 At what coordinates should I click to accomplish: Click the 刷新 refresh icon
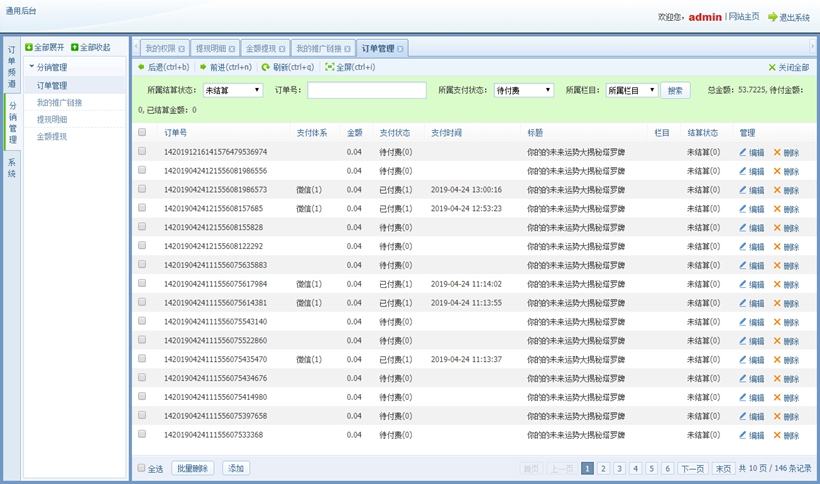266,67
